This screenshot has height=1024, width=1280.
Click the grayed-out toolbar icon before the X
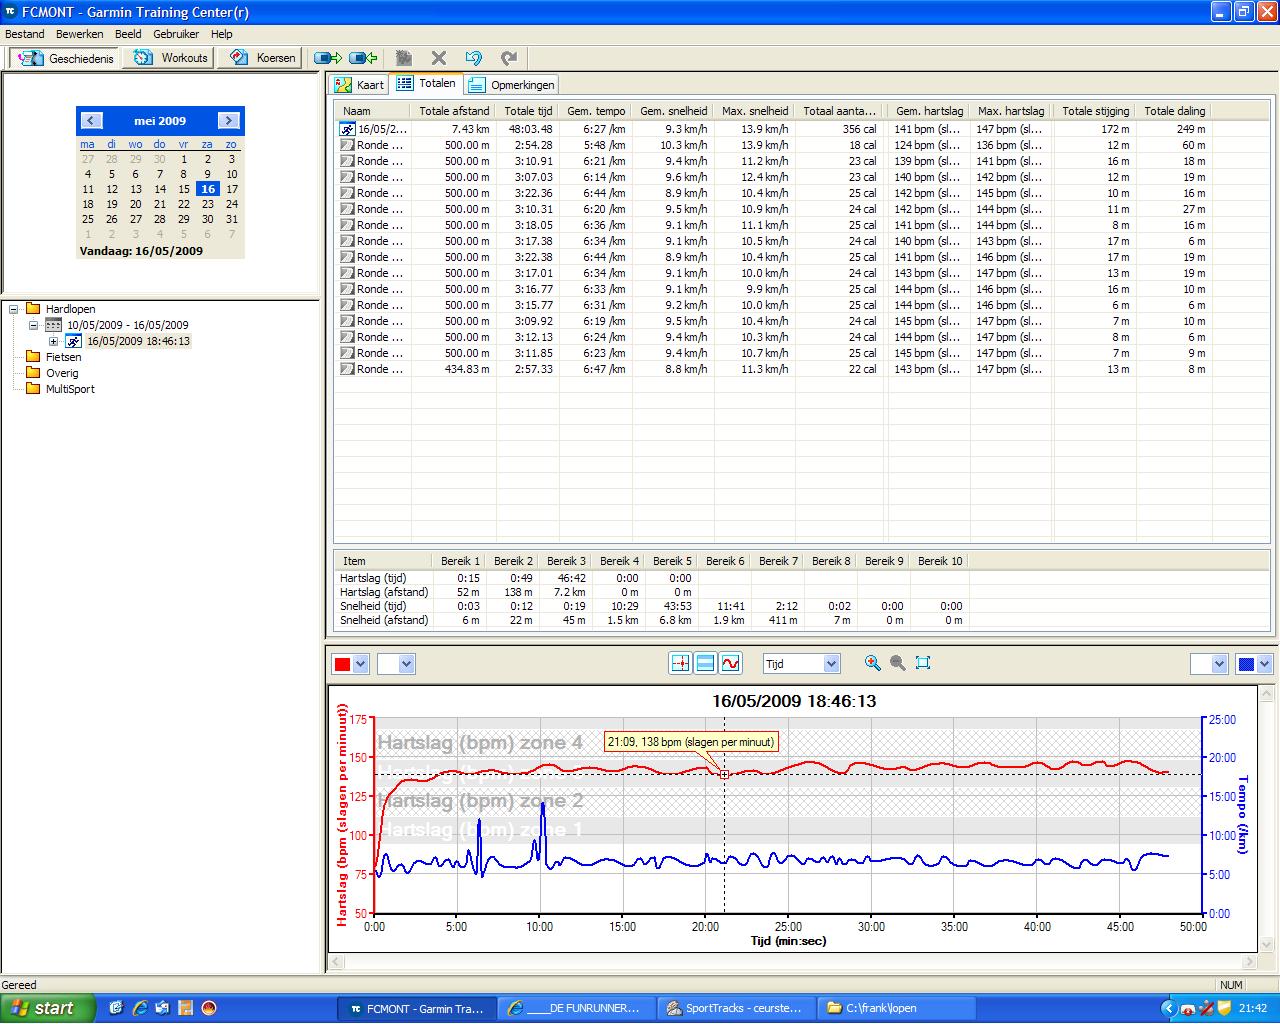[x=404, y=58]
